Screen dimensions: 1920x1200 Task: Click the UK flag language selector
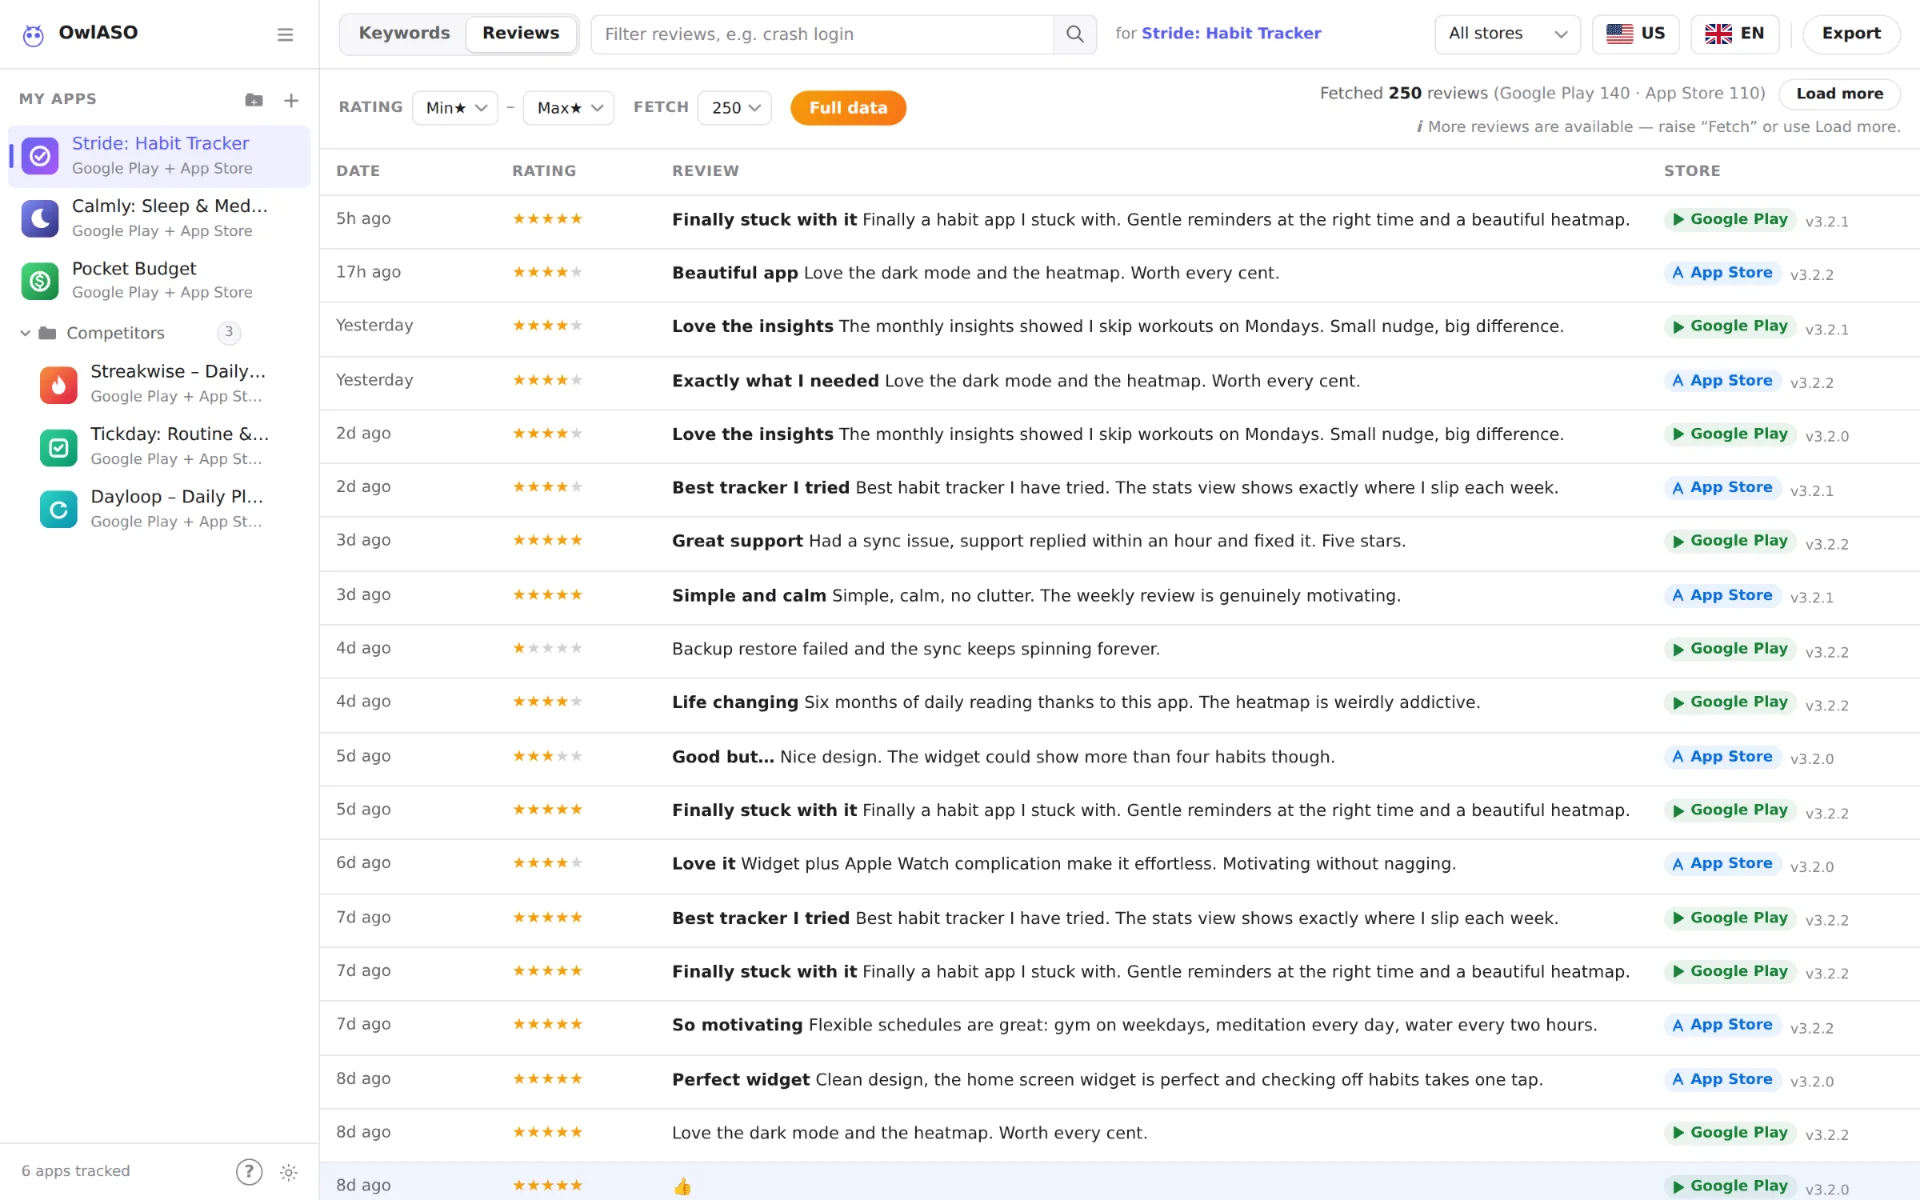1735,34
